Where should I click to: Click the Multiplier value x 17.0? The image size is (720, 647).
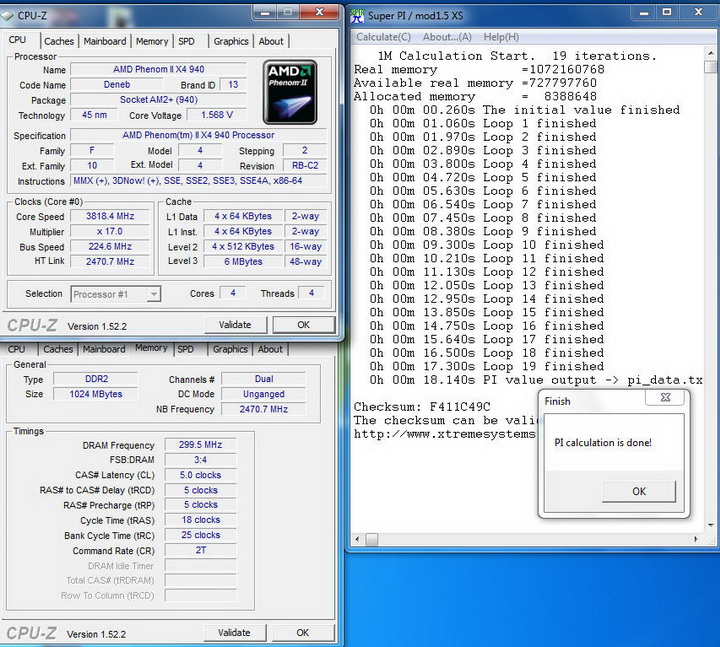click(110, 231)
